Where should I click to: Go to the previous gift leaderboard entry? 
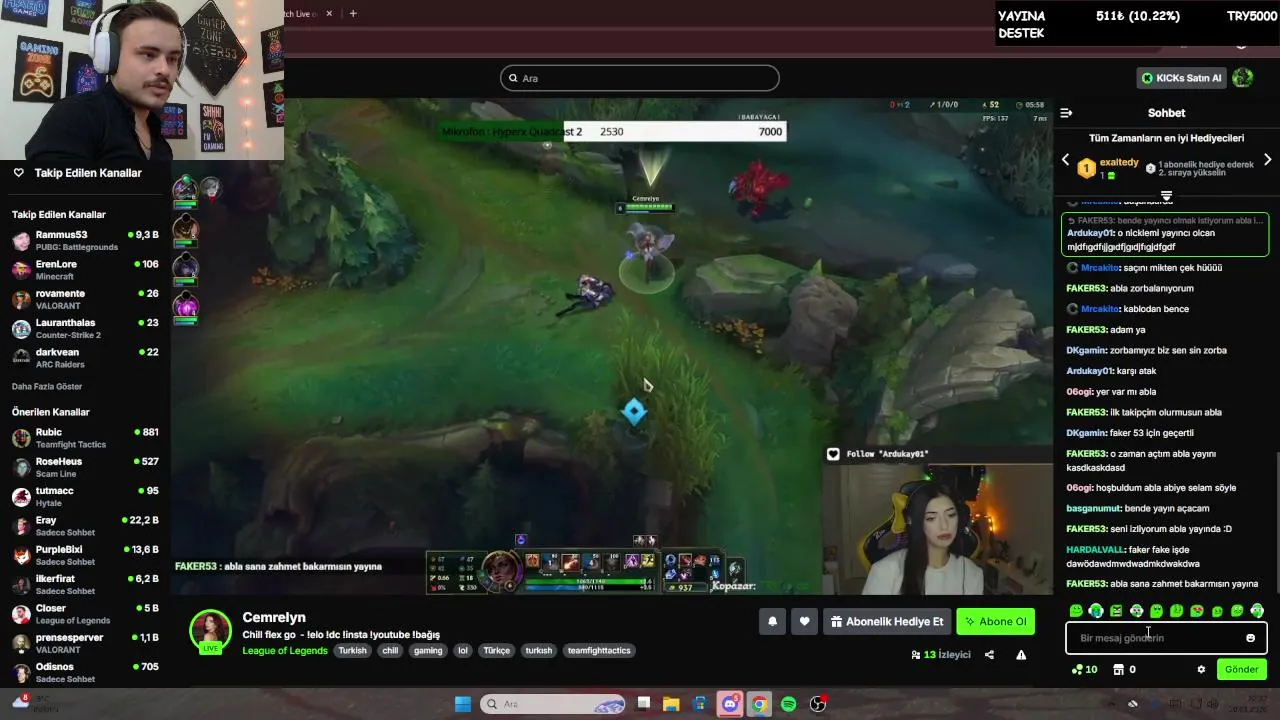click(1065, 160)
